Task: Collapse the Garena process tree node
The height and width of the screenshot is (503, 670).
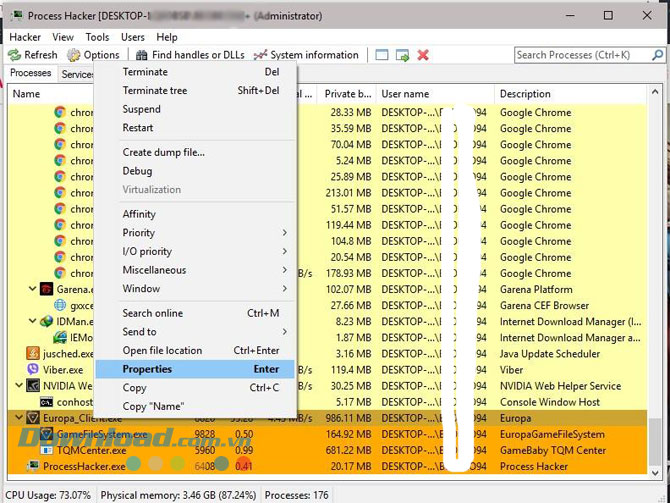Action: point(33,289)
